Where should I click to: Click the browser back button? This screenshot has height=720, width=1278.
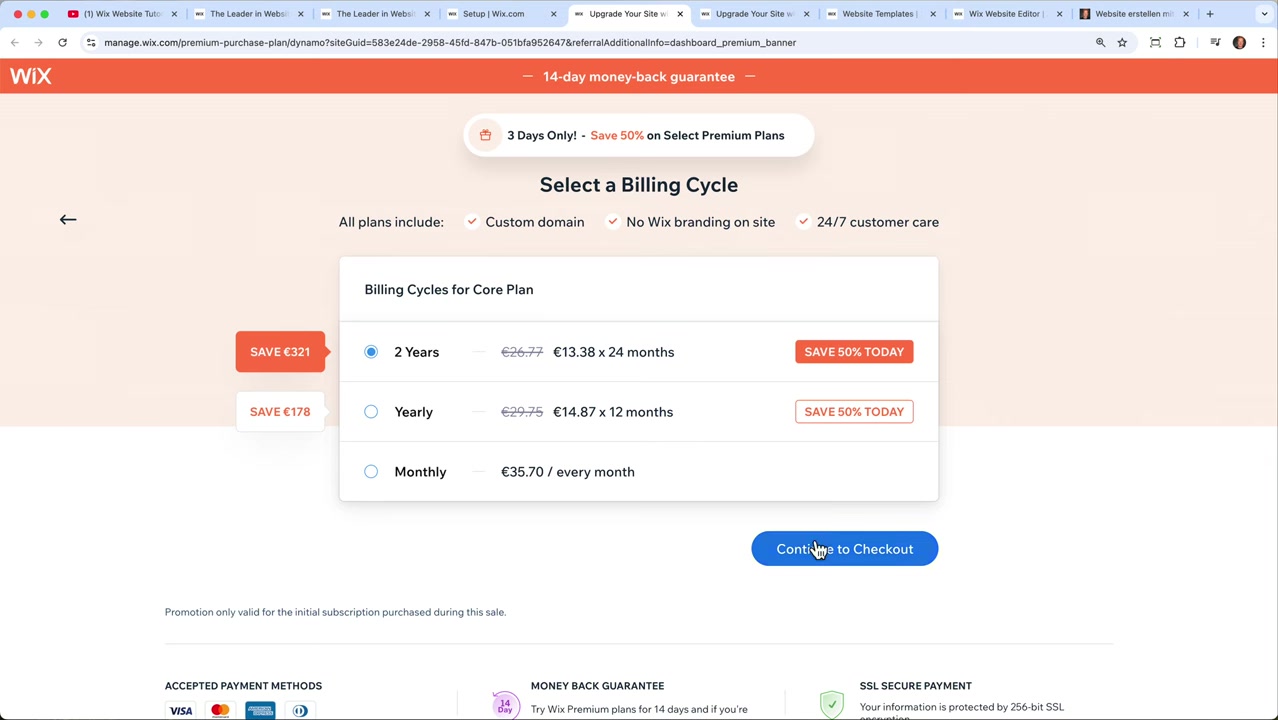(x=14, y=42)
